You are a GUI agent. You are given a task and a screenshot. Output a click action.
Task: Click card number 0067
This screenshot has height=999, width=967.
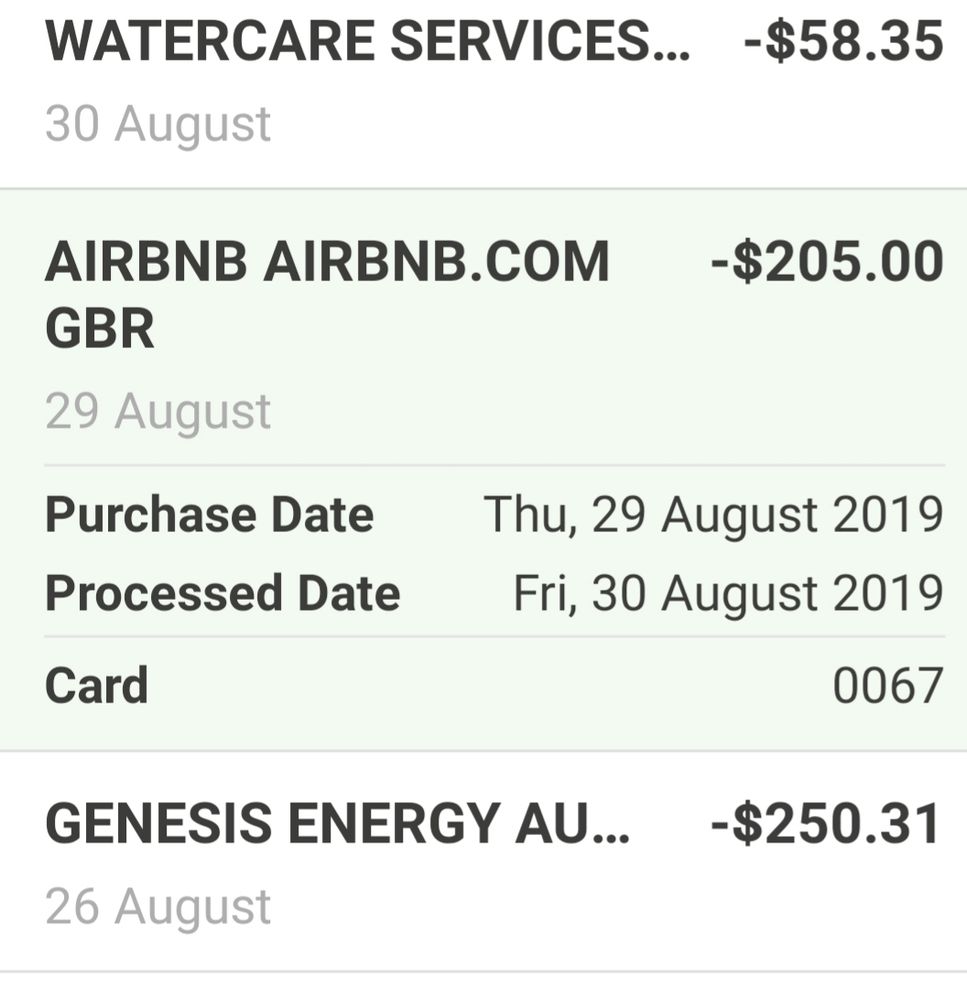click(888, 686)
